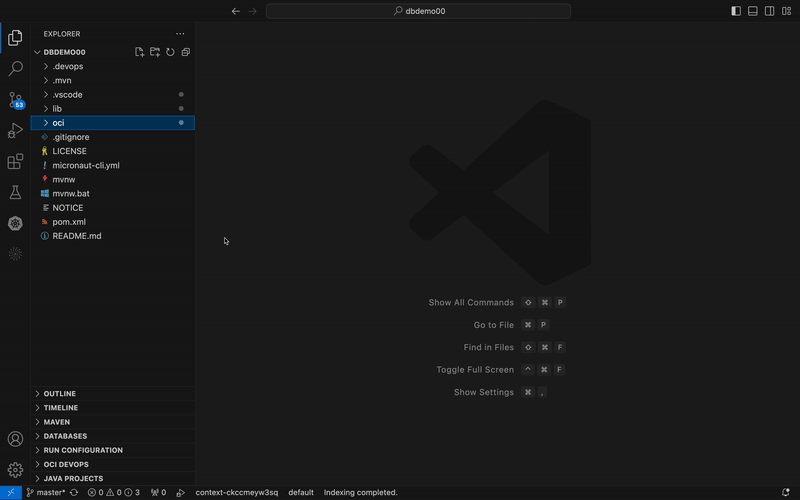Expand the DATABASES section
This screenshot has width=800, height=500.
[65, 436]
